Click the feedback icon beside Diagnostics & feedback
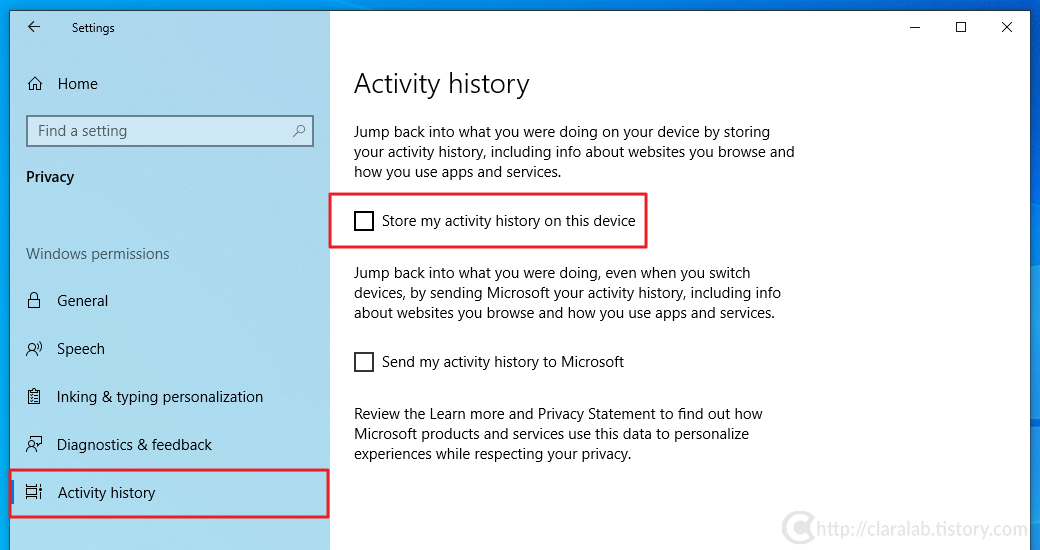Image resolution: width=1040 pixels, height=550 pixels. [x=34, y=445]
